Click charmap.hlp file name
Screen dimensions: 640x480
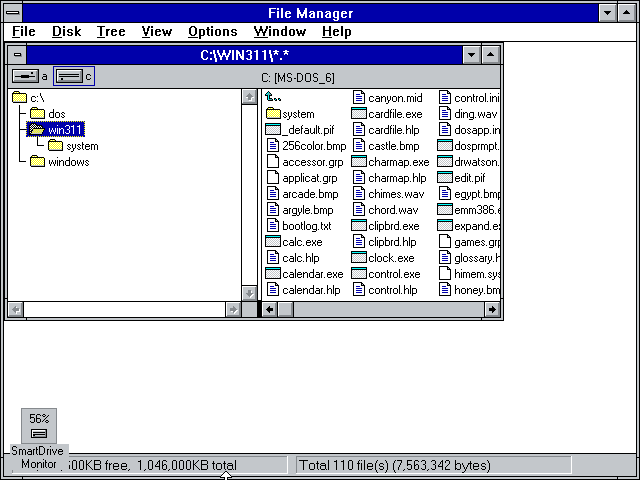397,178
